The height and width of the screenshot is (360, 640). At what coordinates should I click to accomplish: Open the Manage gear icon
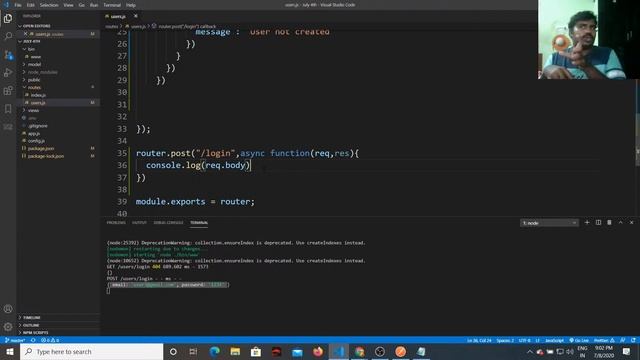tap(8, 327)
